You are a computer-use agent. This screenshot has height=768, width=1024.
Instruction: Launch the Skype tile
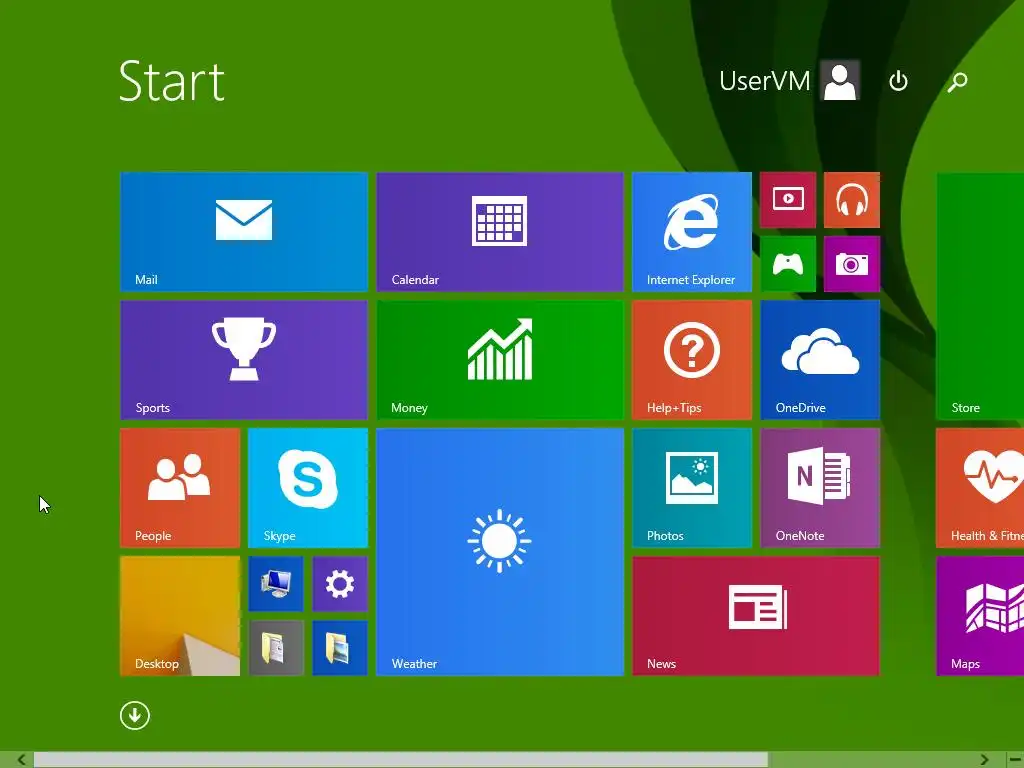(308, 487)
